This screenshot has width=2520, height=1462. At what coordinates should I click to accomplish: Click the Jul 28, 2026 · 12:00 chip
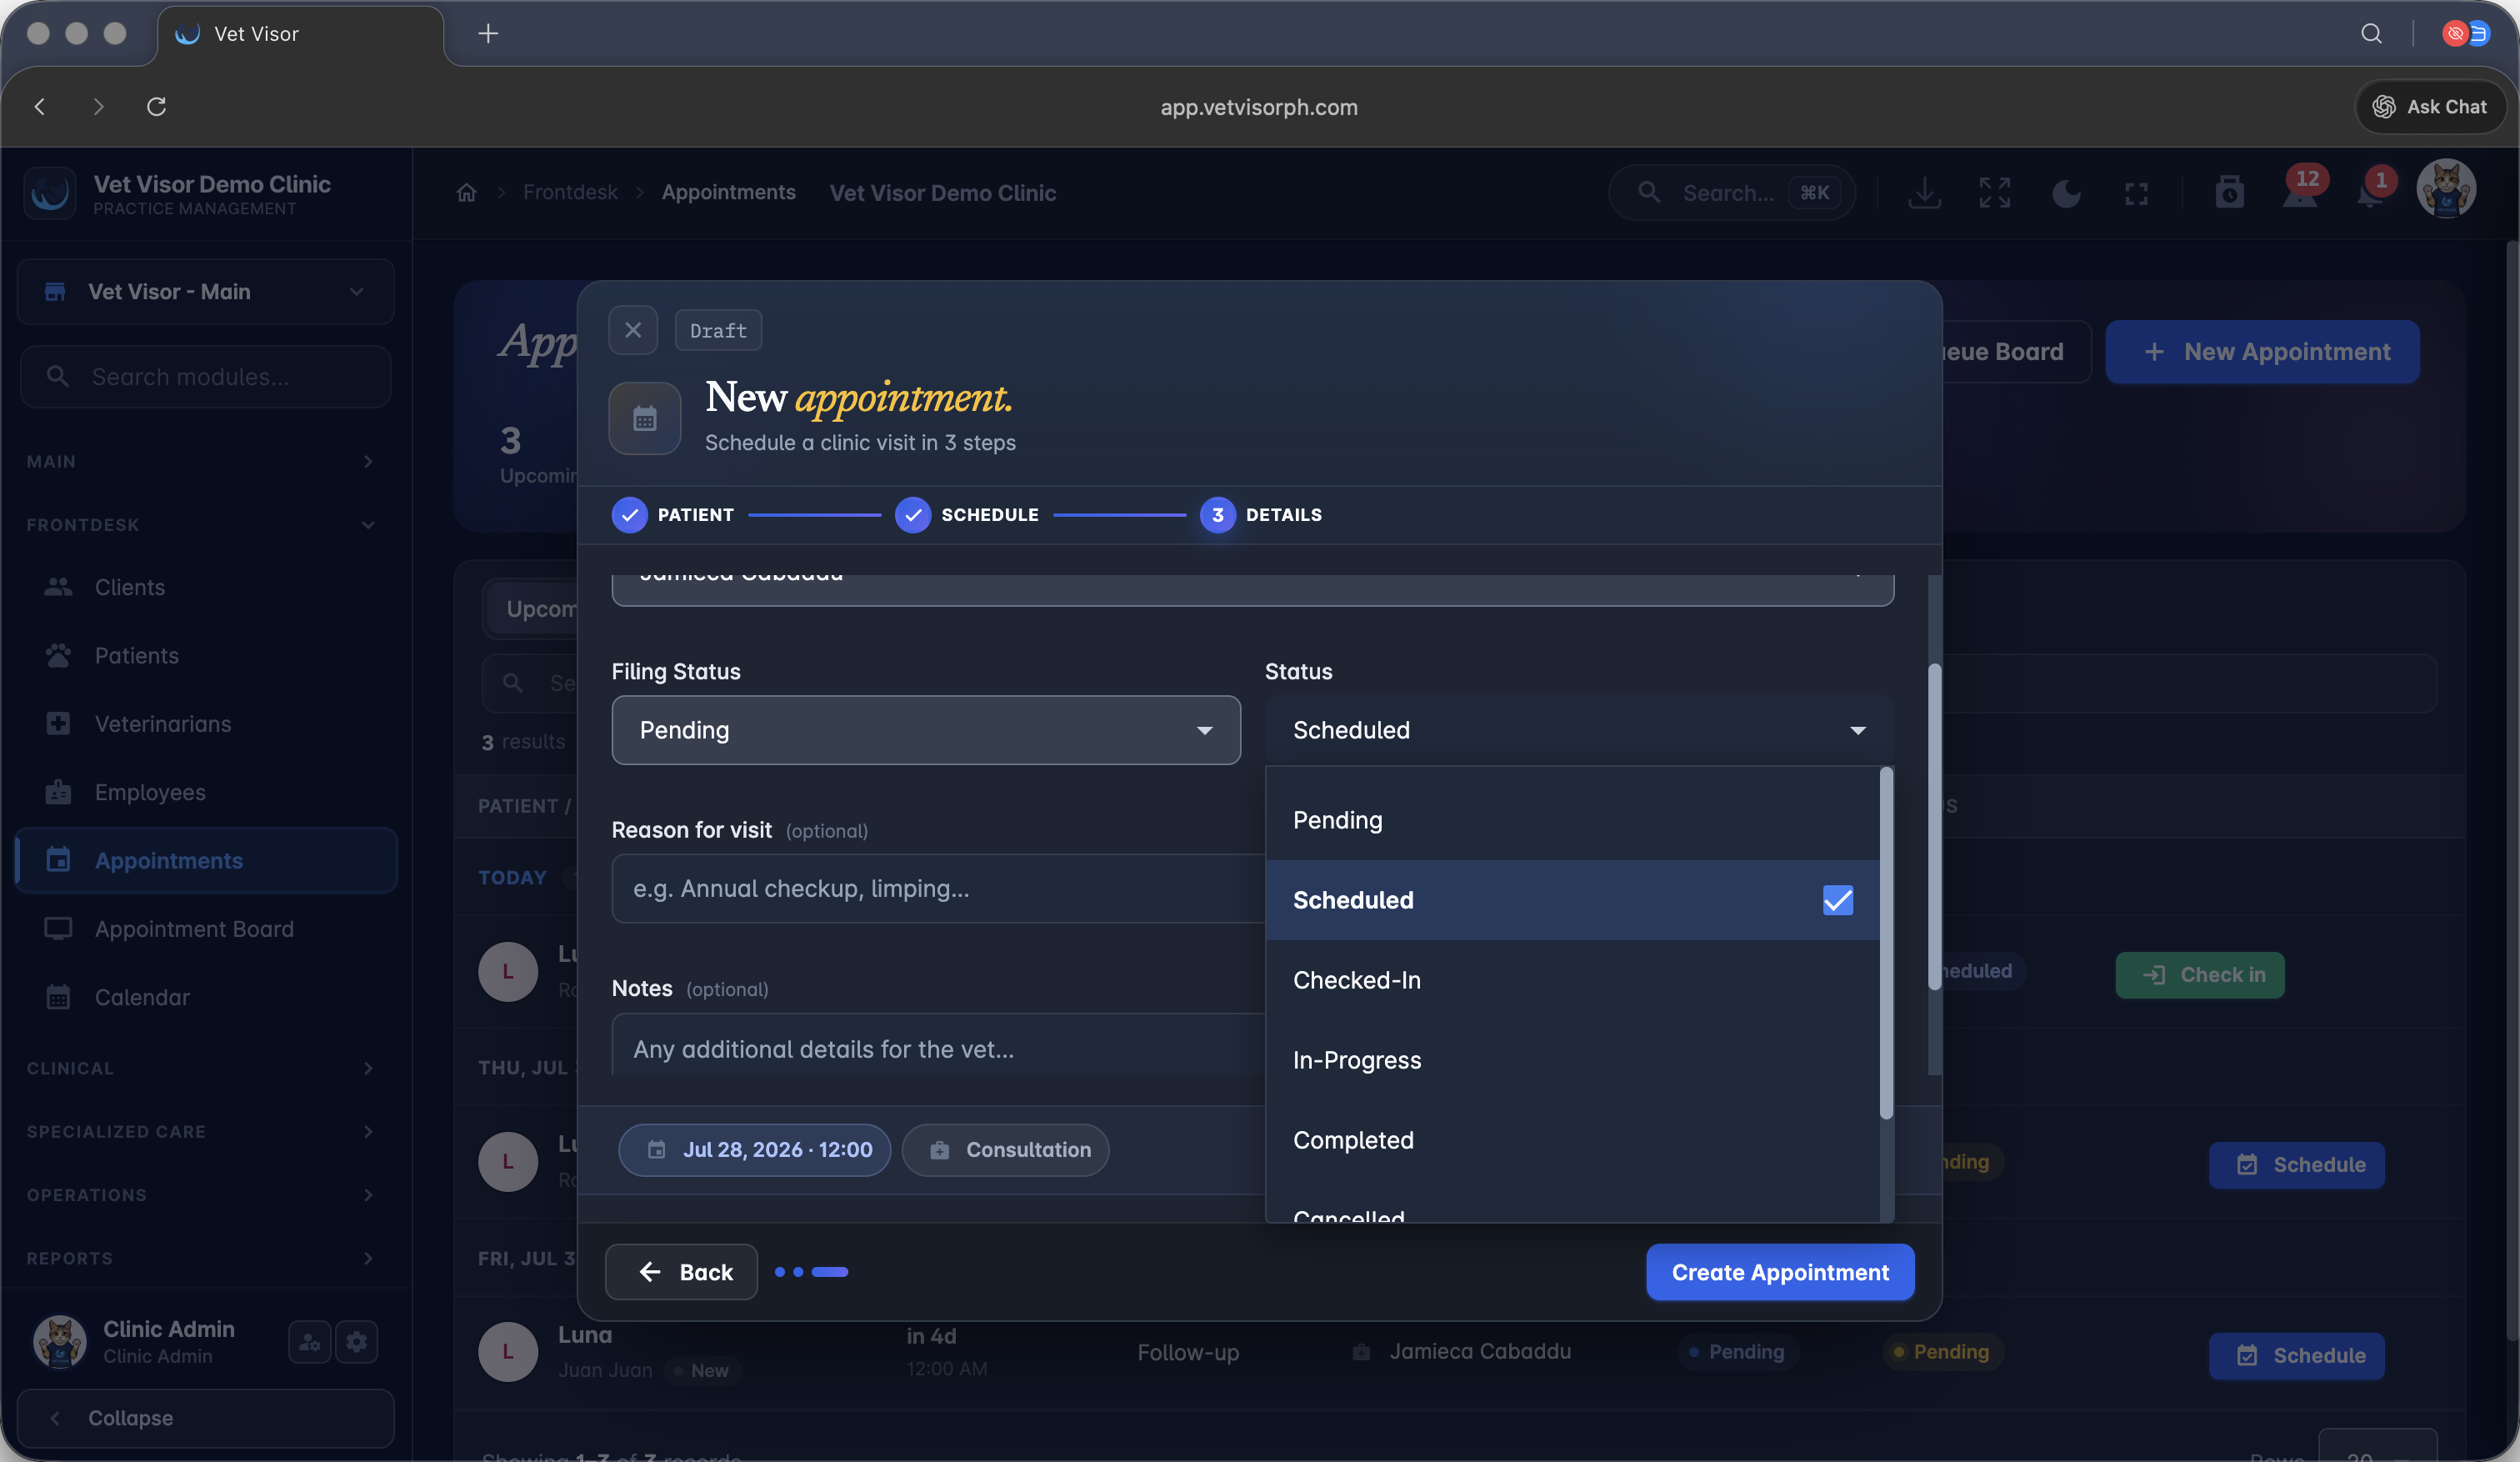(x=755, y=1150)
